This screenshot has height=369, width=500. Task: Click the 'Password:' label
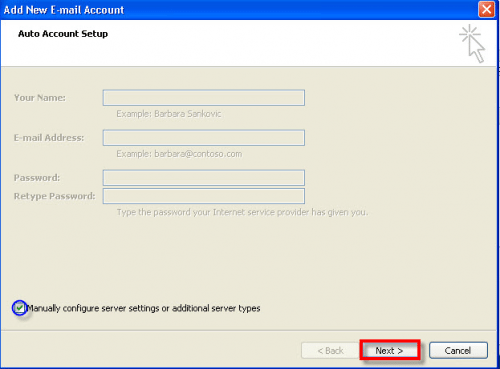click(x=37, y=178)
